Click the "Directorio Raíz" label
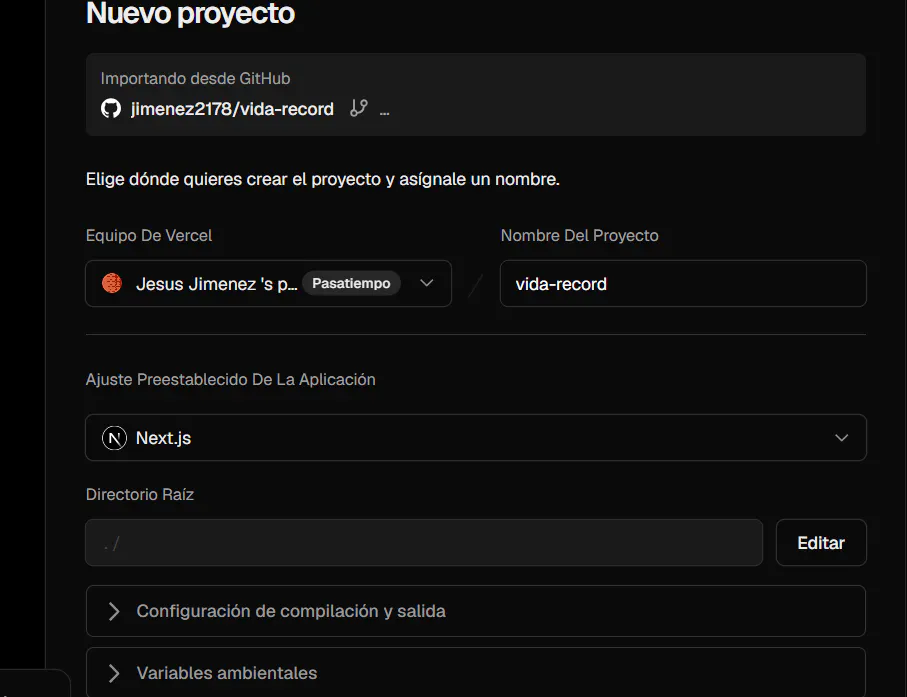The width and height of the screenshot is (907, 697). 140,495
